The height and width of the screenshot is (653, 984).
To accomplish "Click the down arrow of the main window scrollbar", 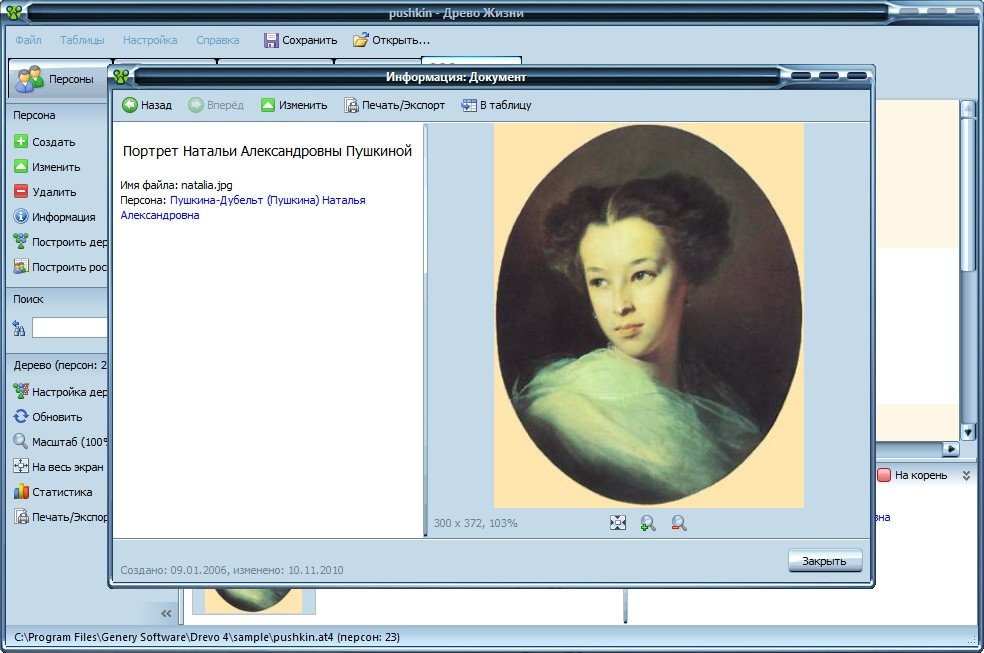I will (x=967, y=432).
